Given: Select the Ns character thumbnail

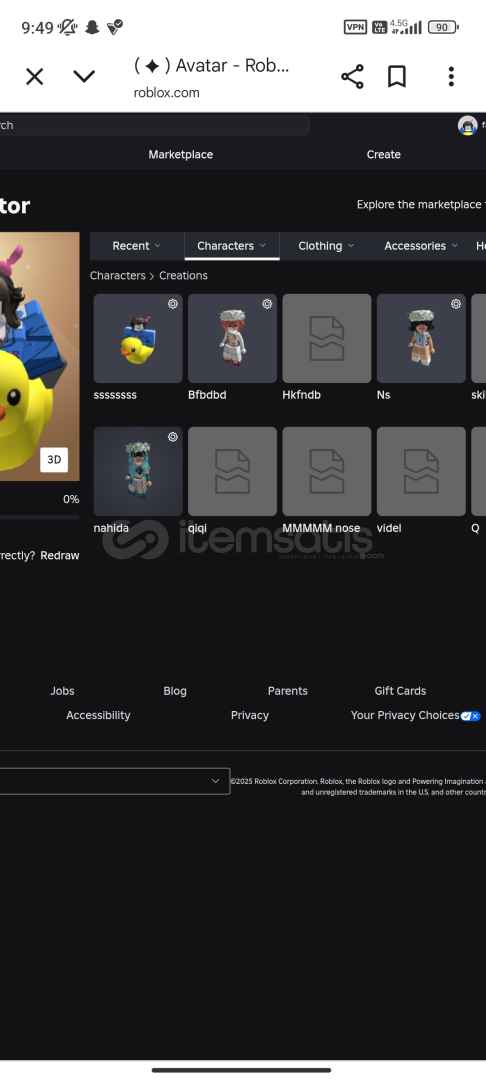Looking at the screenshot, I should (x=421, y=338).
